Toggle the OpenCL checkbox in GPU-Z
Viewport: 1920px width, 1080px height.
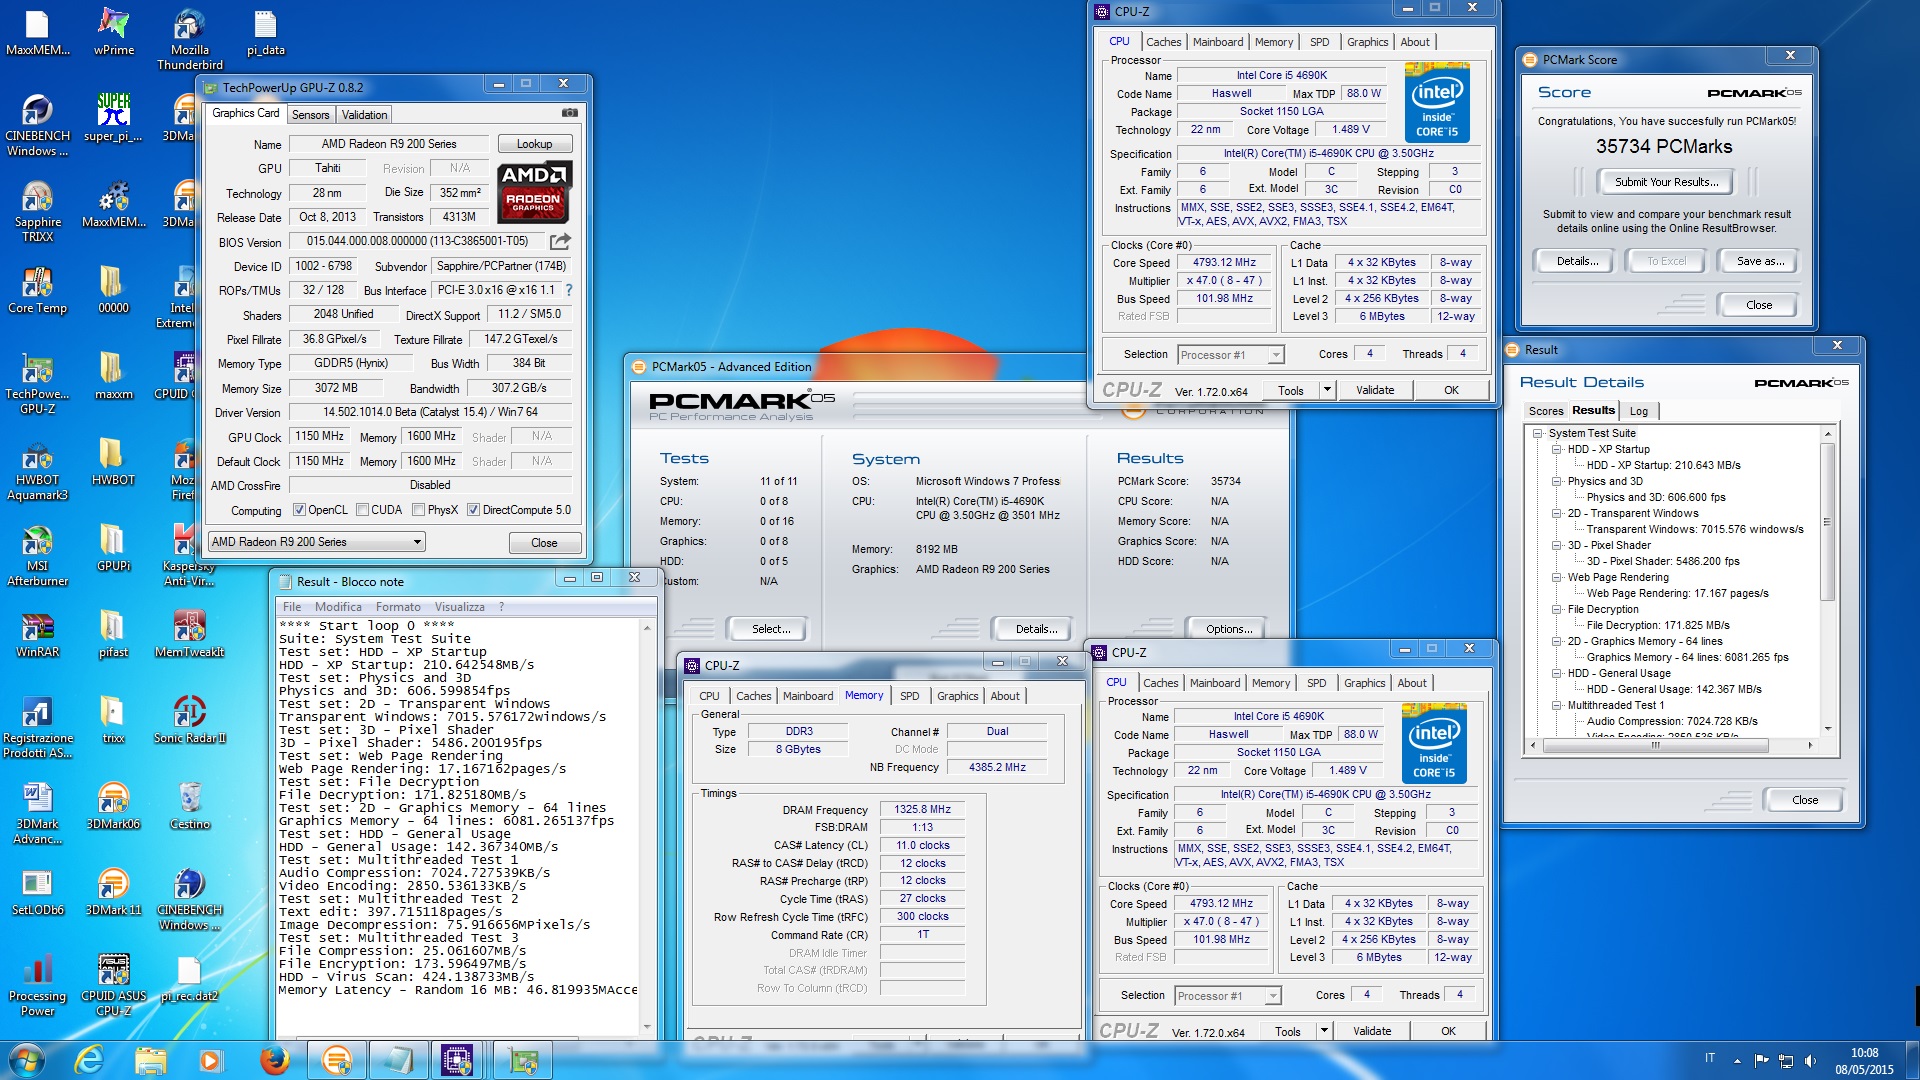[298, 510]
